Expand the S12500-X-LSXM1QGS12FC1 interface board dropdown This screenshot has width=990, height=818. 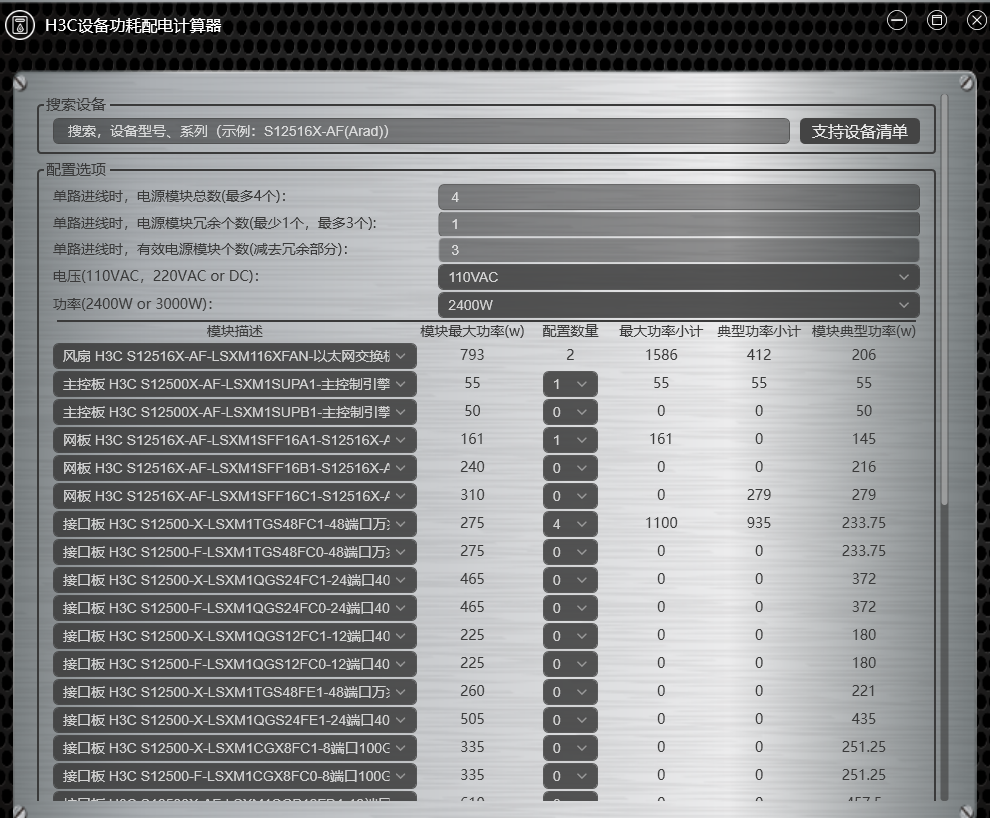coord(235,636)
